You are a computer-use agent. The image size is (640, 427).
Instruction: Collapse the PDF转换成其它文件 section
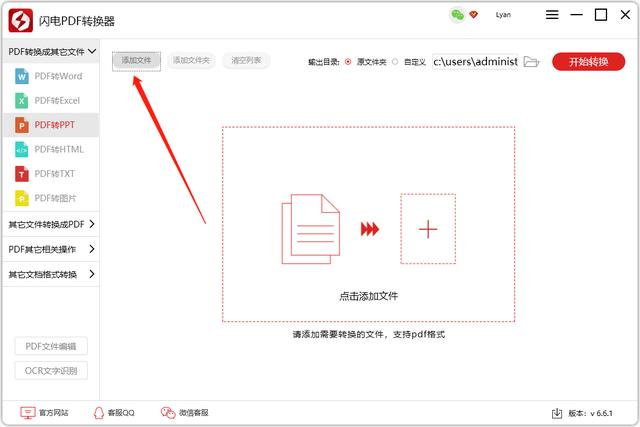coord(51,51)
